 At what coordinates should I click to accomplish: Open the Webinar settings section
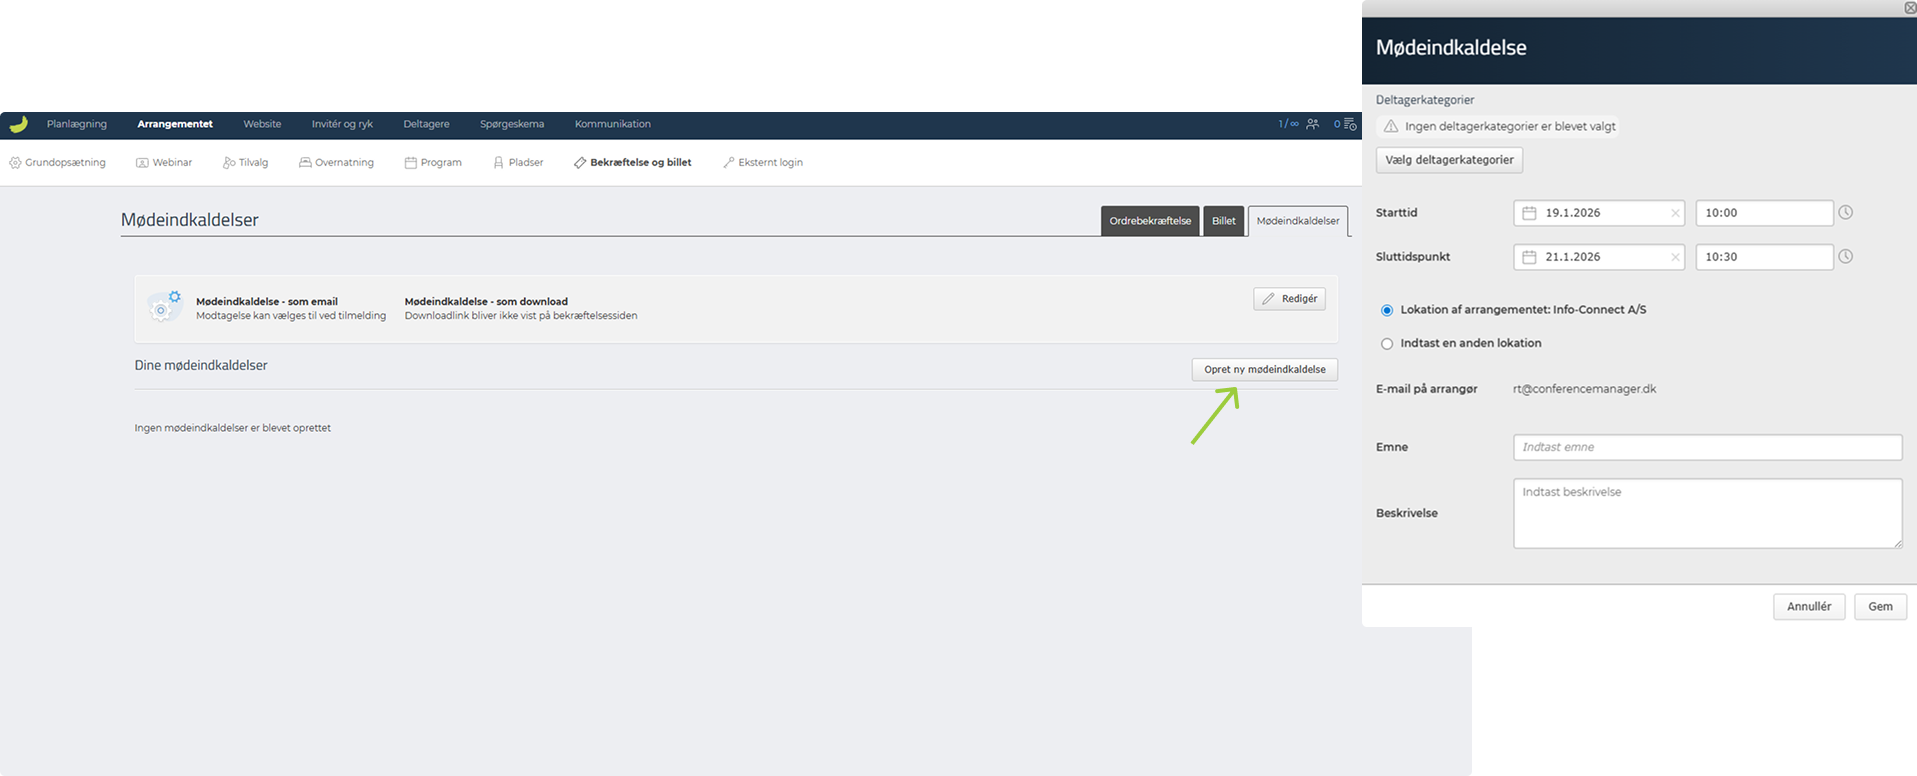[164, 162]
